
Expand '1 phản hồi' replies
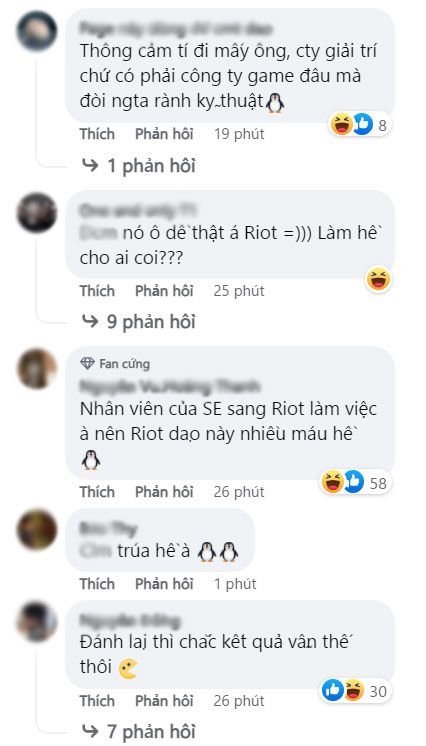[x=139, y=166]
